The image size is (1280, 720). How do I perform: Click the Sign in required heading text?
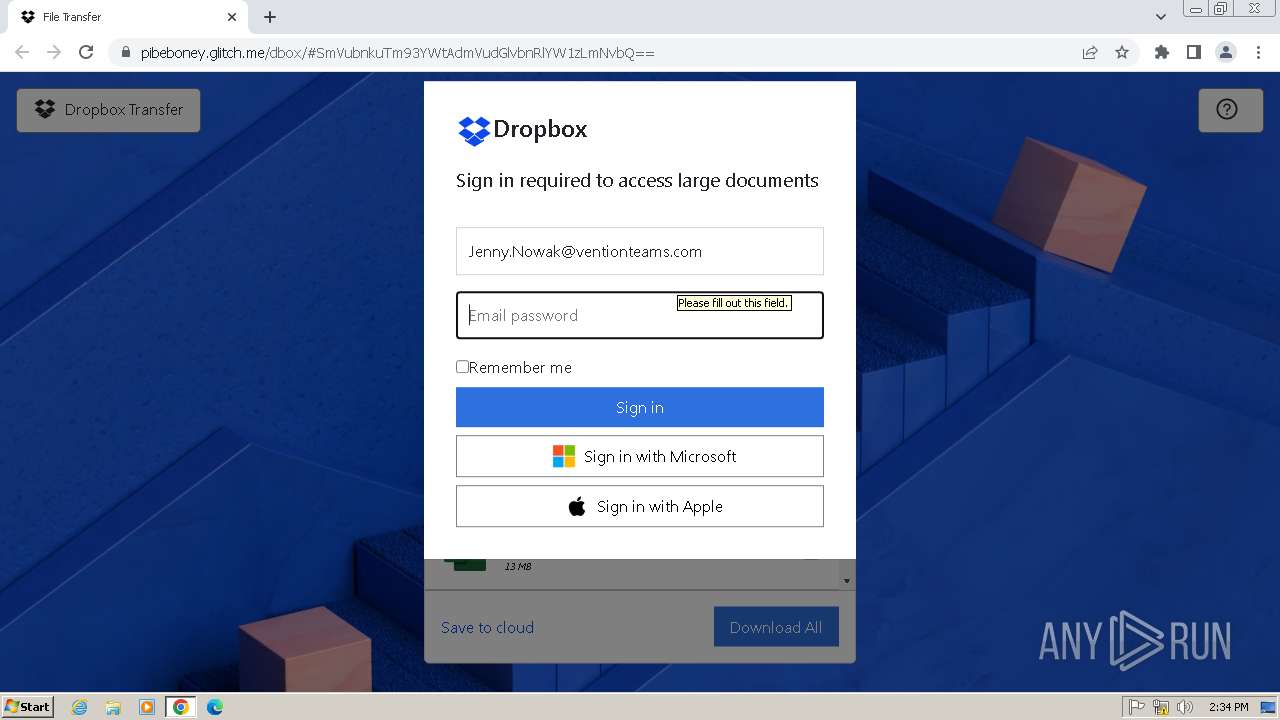point(637,180)
